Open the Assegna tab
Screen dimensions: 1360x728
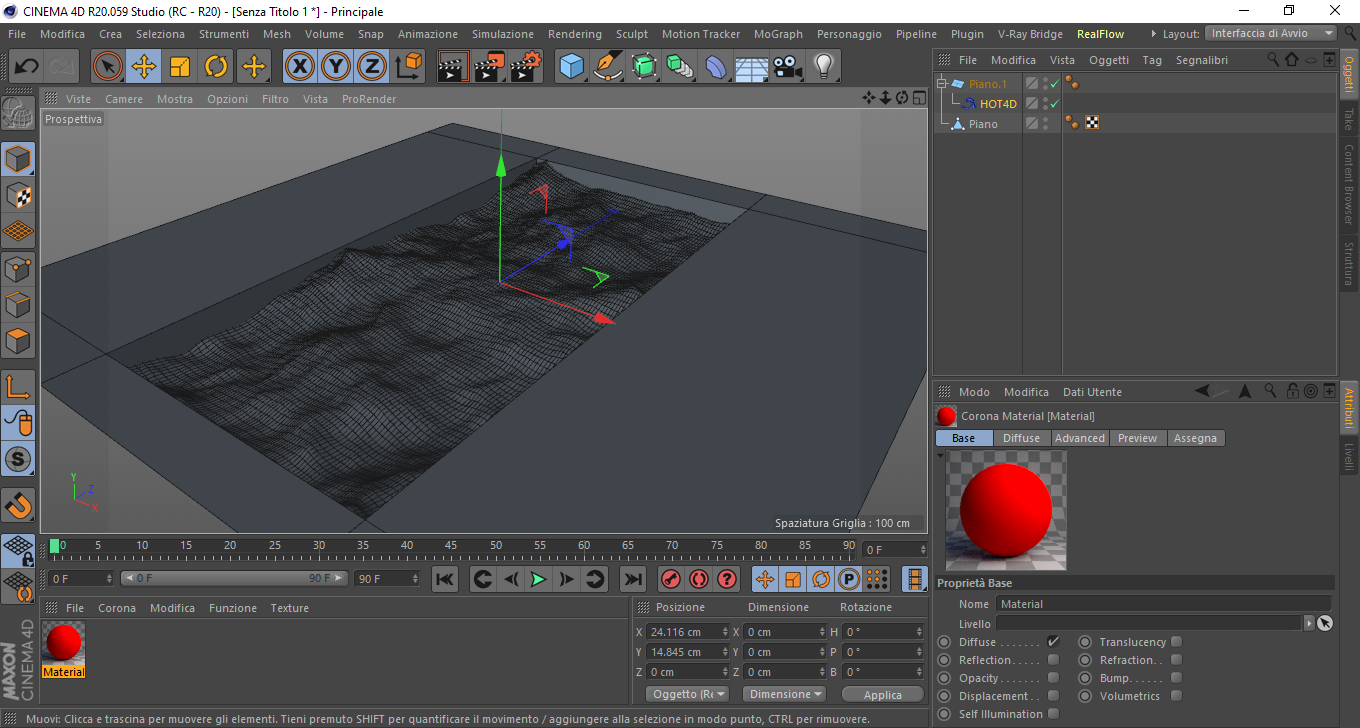pos(1195,438)
